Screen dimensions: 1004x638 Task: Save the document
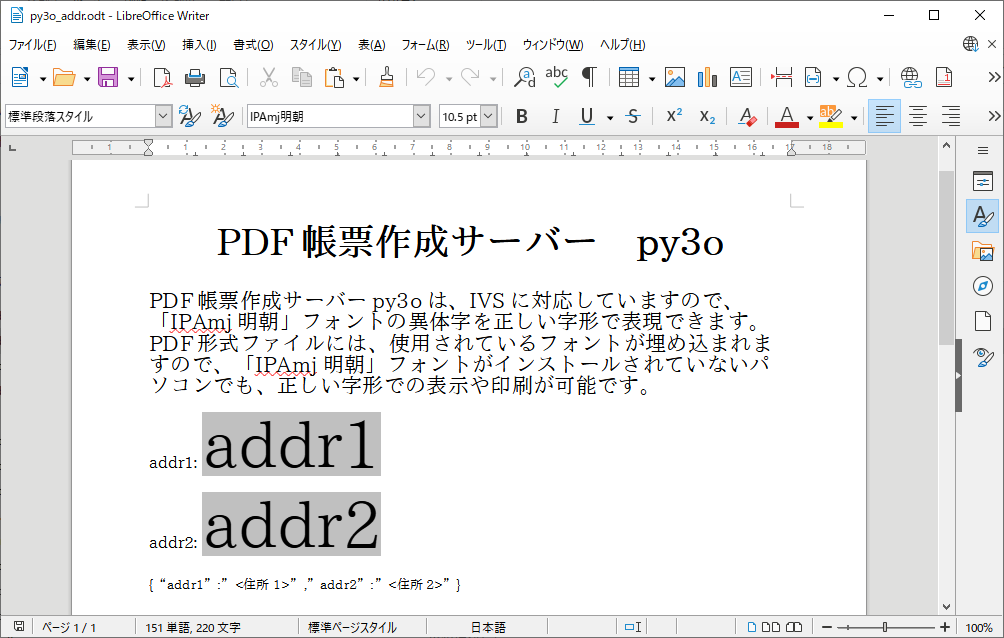(x=108, y=78)
